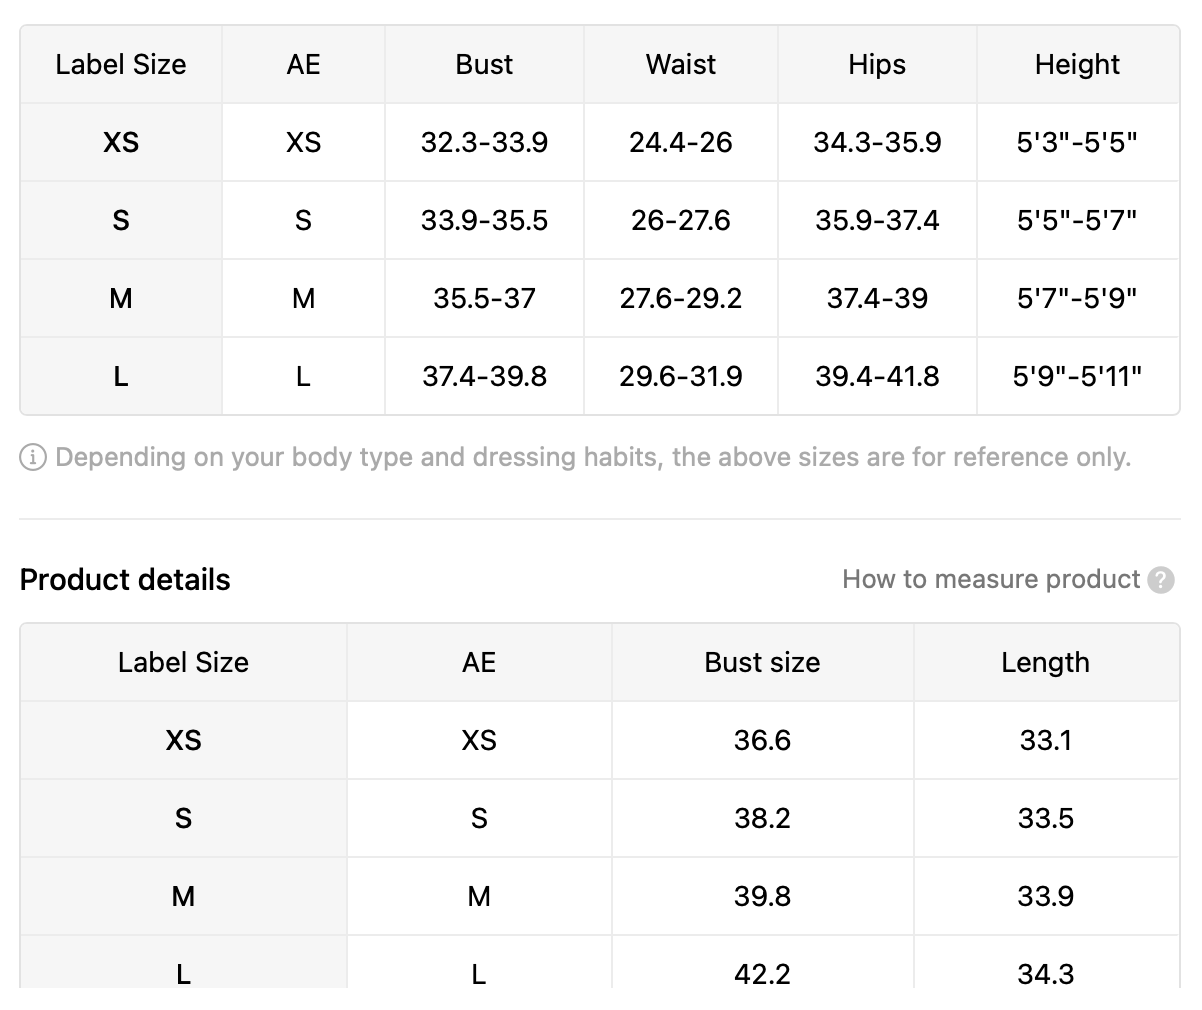Screen dimensions: 1202x1010
Task: Select the Waist column header
Action: click(681, 64)
